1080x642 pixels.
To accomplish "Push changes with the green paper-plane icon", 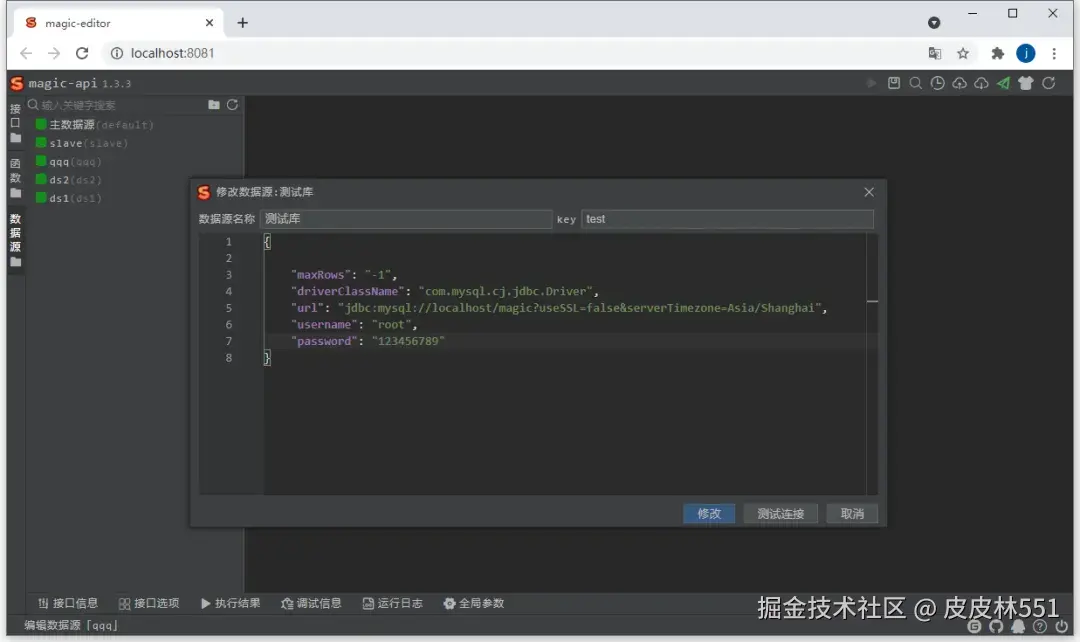I will click(1003, 83).
